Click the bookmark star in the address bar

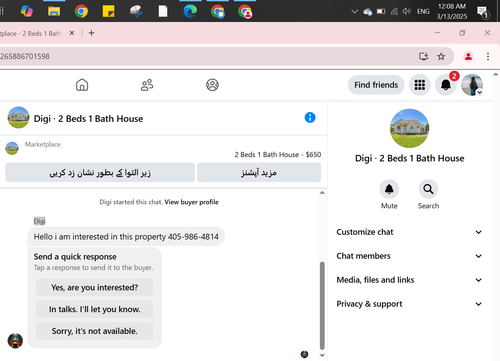point(441,56)
